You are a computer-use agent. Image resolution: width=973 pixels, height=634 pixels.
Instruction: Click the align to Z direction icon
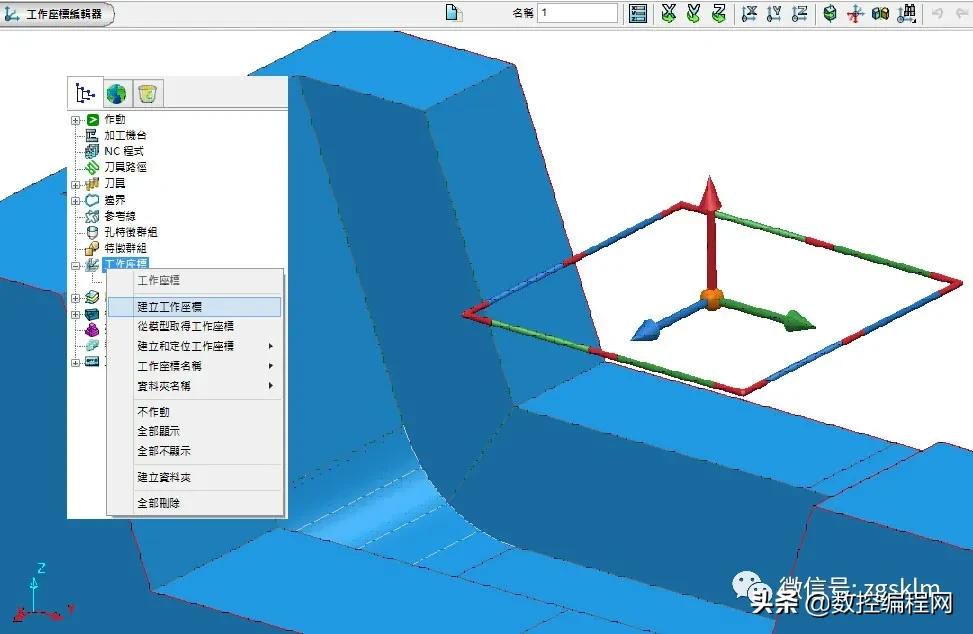click(x=800, y=13)
